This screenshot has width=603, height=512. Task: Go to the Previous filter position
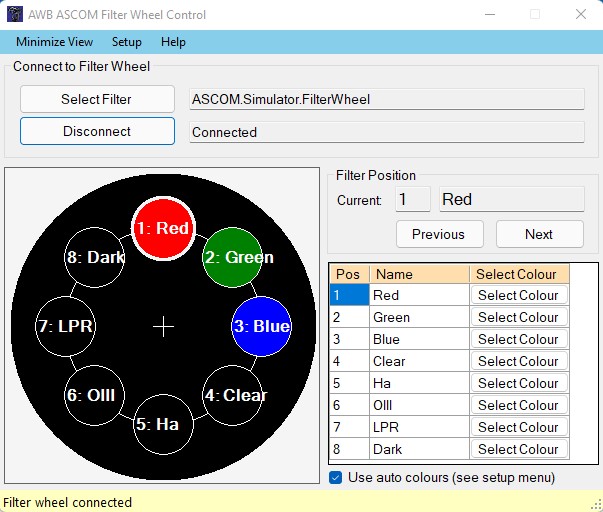[x=439, y=234]
